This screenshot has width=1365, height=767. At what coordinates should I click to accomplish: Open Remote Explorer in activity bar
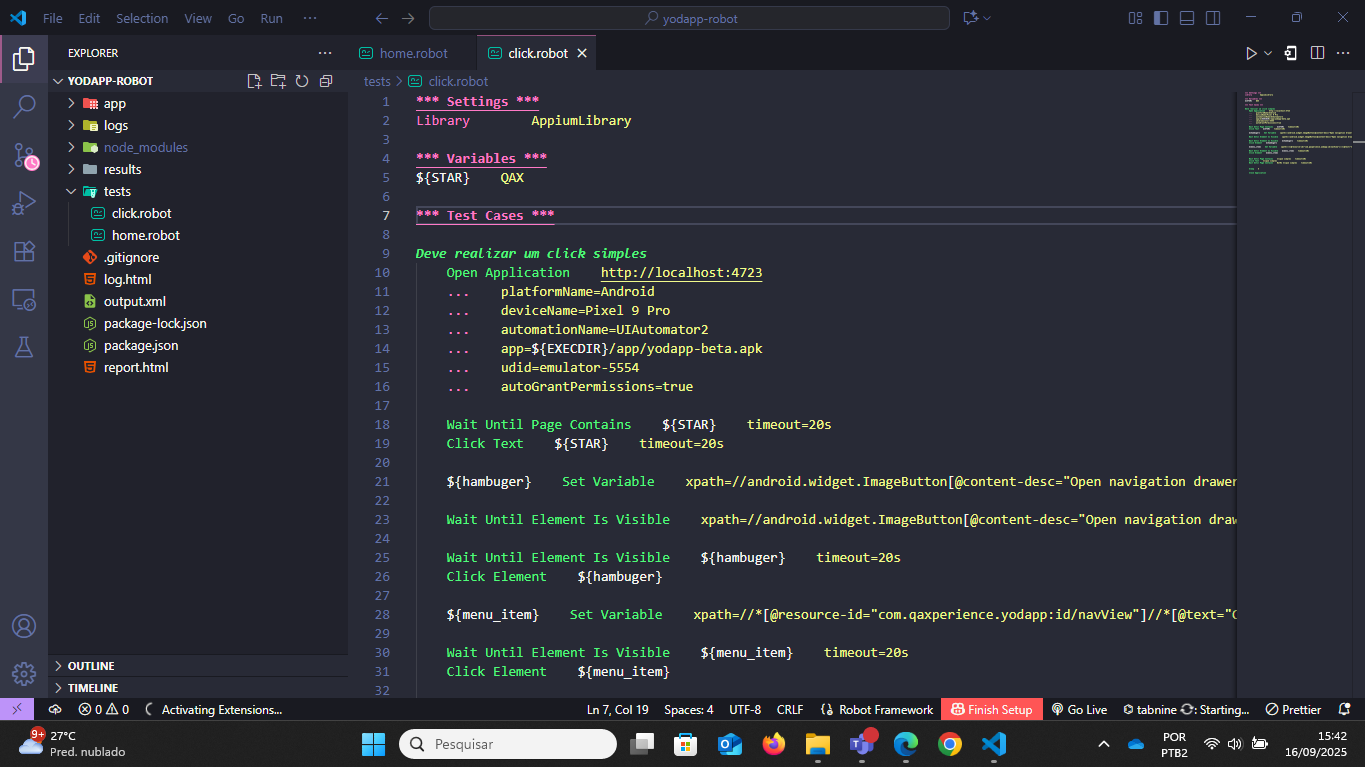(x=24, y=299)
